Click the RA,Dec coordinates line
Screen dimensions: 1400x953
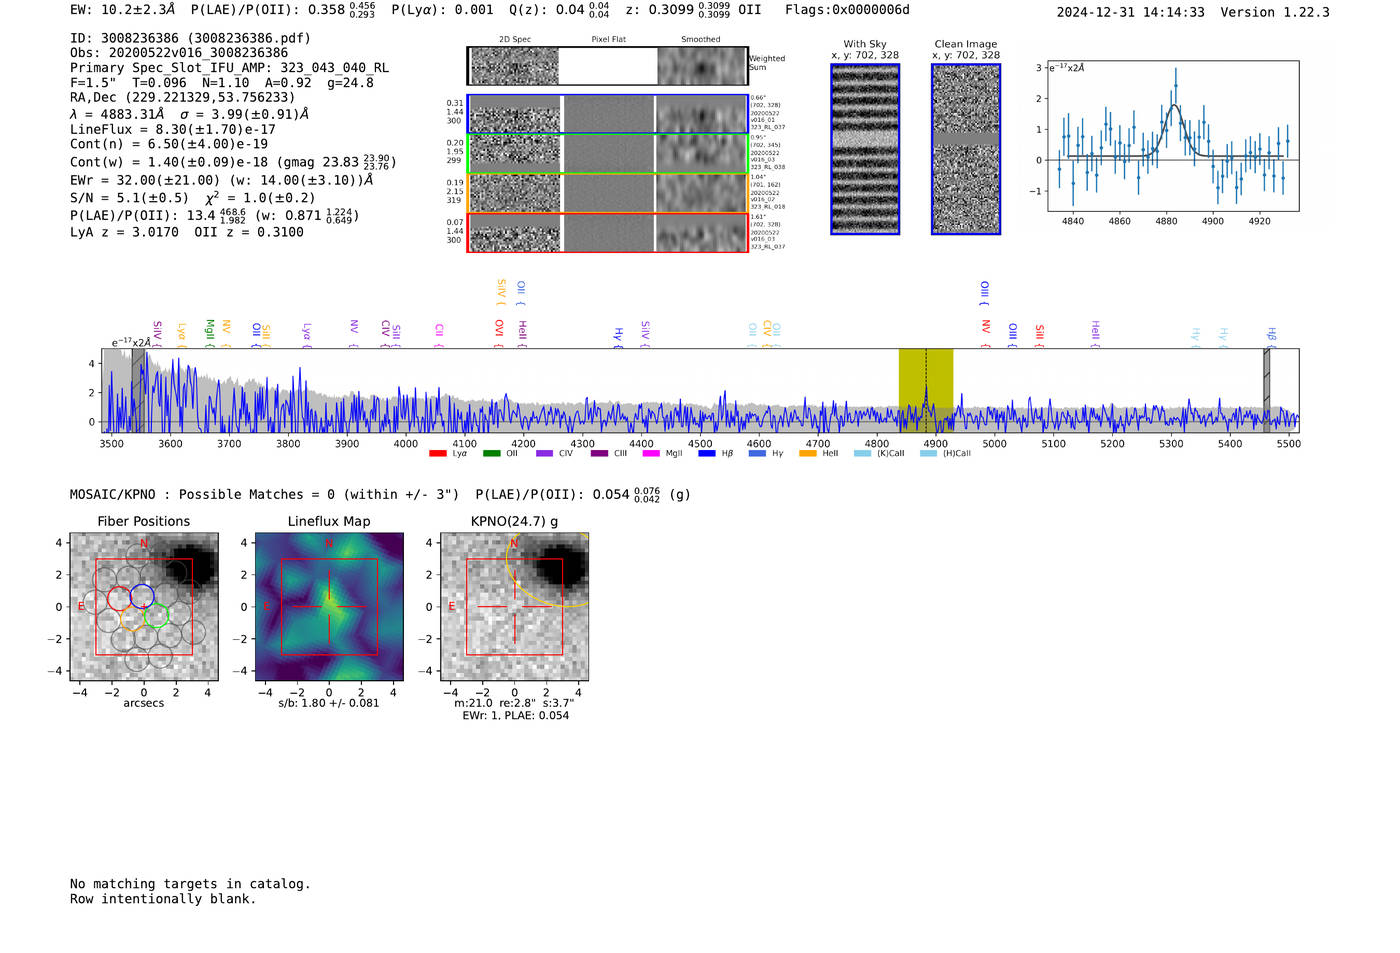(x=183, y=97)
